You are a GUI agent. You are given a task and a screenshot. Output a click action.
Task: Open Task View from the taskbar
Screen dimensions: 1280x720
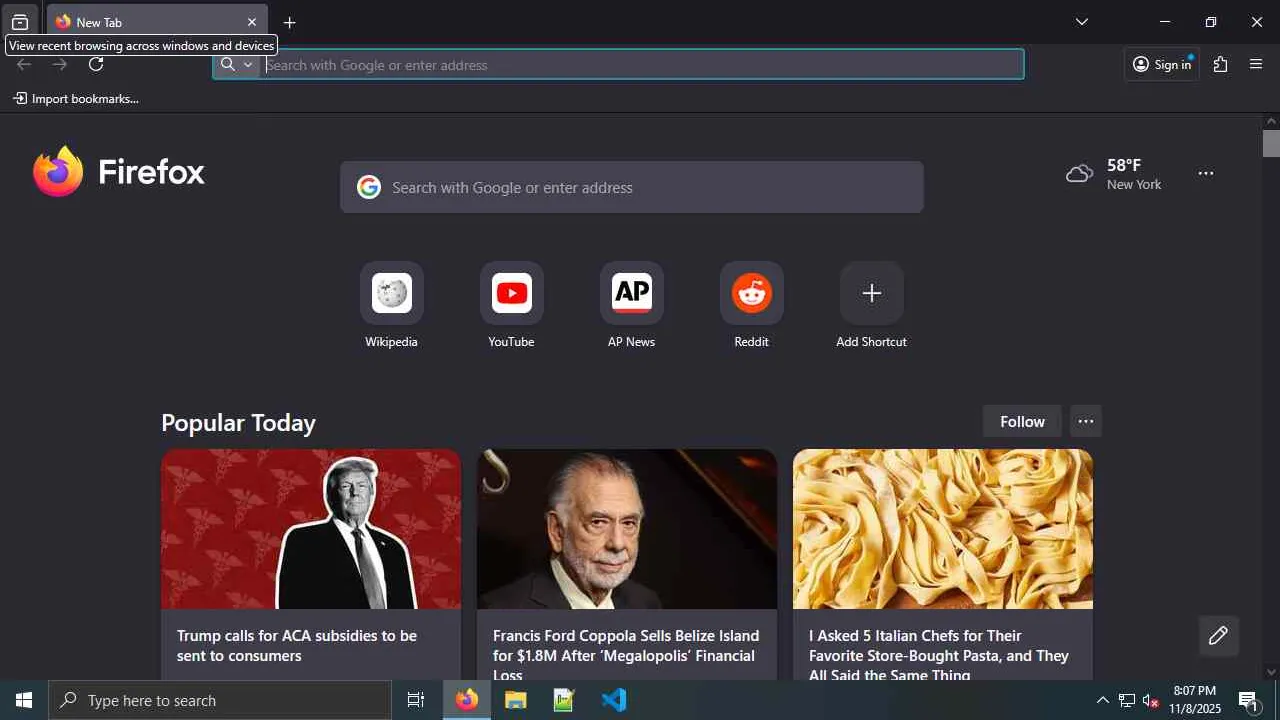[416, 701]
